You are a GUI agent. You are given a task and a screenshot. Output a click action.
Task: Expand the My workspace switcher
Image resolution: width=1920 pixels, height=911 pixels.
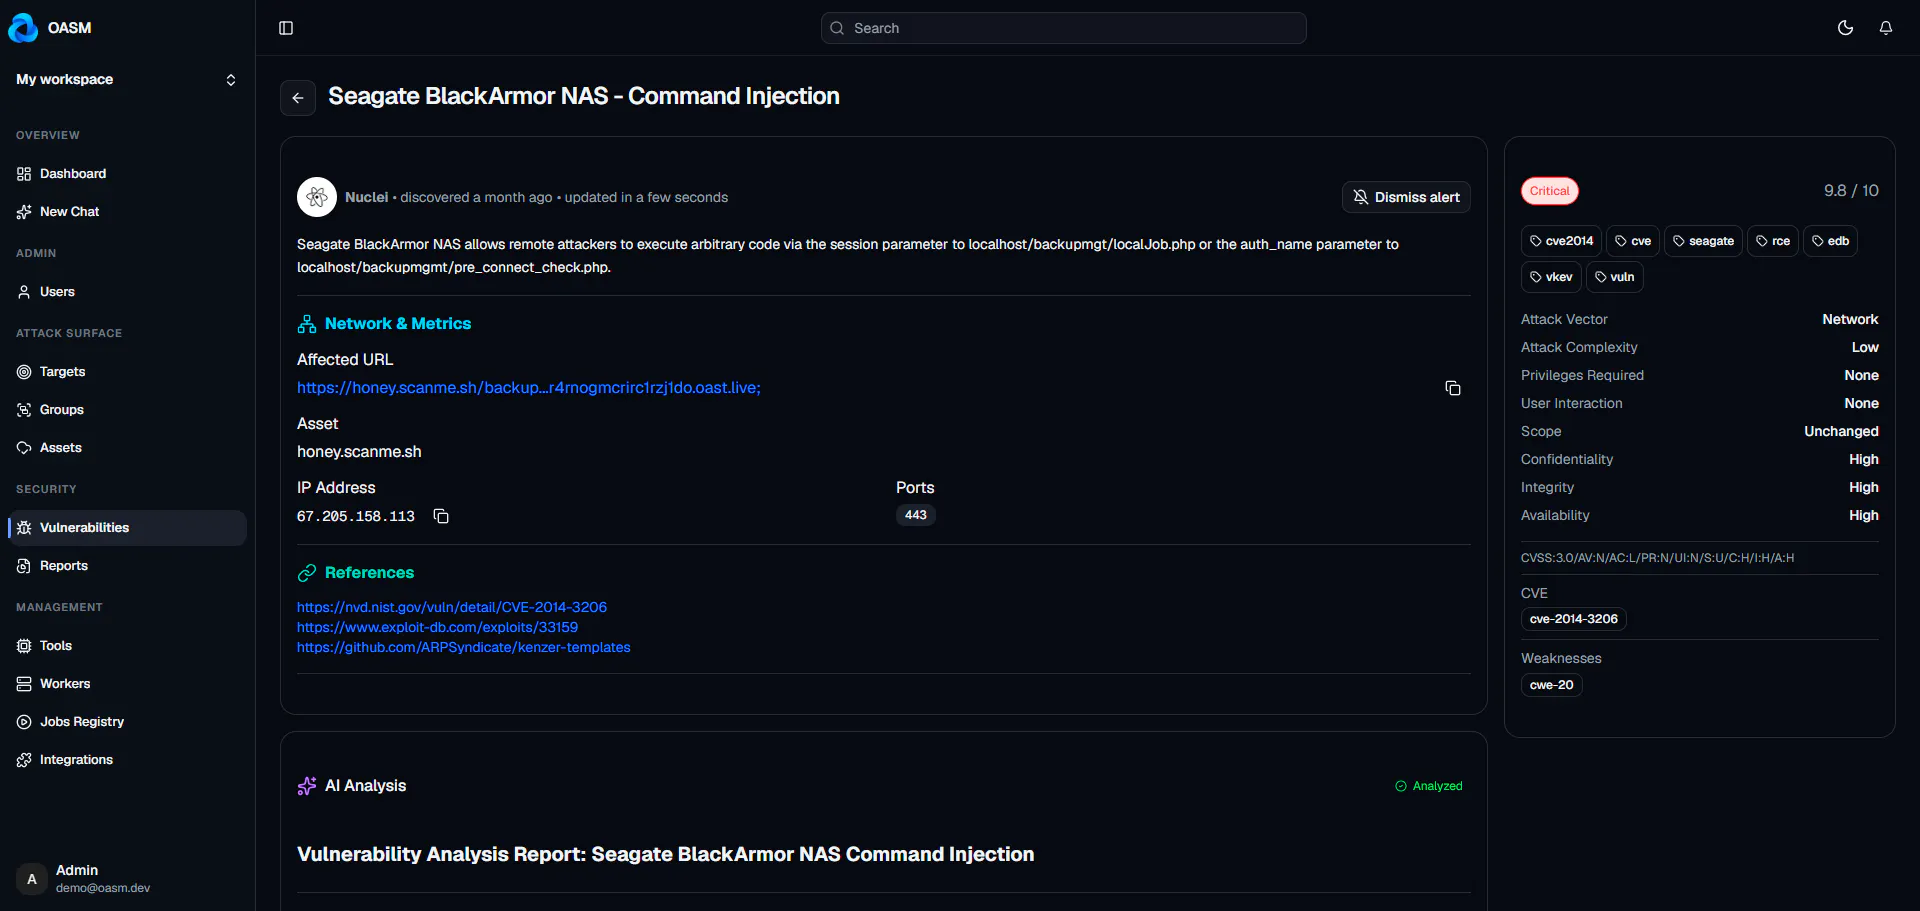[x=127, y=80]
